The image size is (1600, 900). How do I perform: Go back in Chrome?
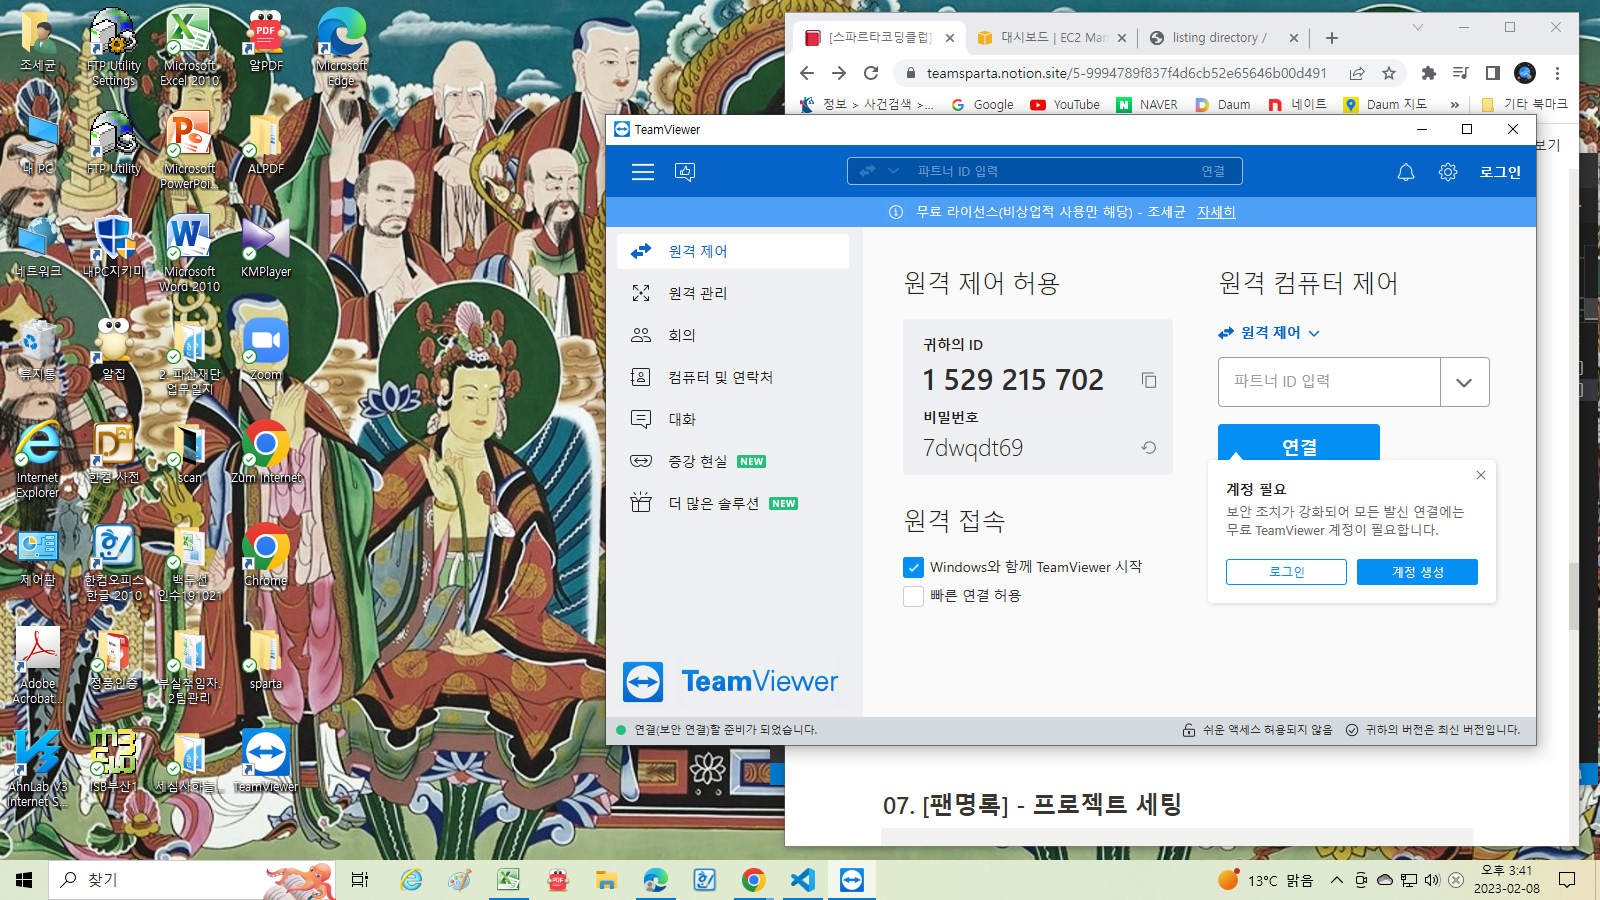[807, 73]
